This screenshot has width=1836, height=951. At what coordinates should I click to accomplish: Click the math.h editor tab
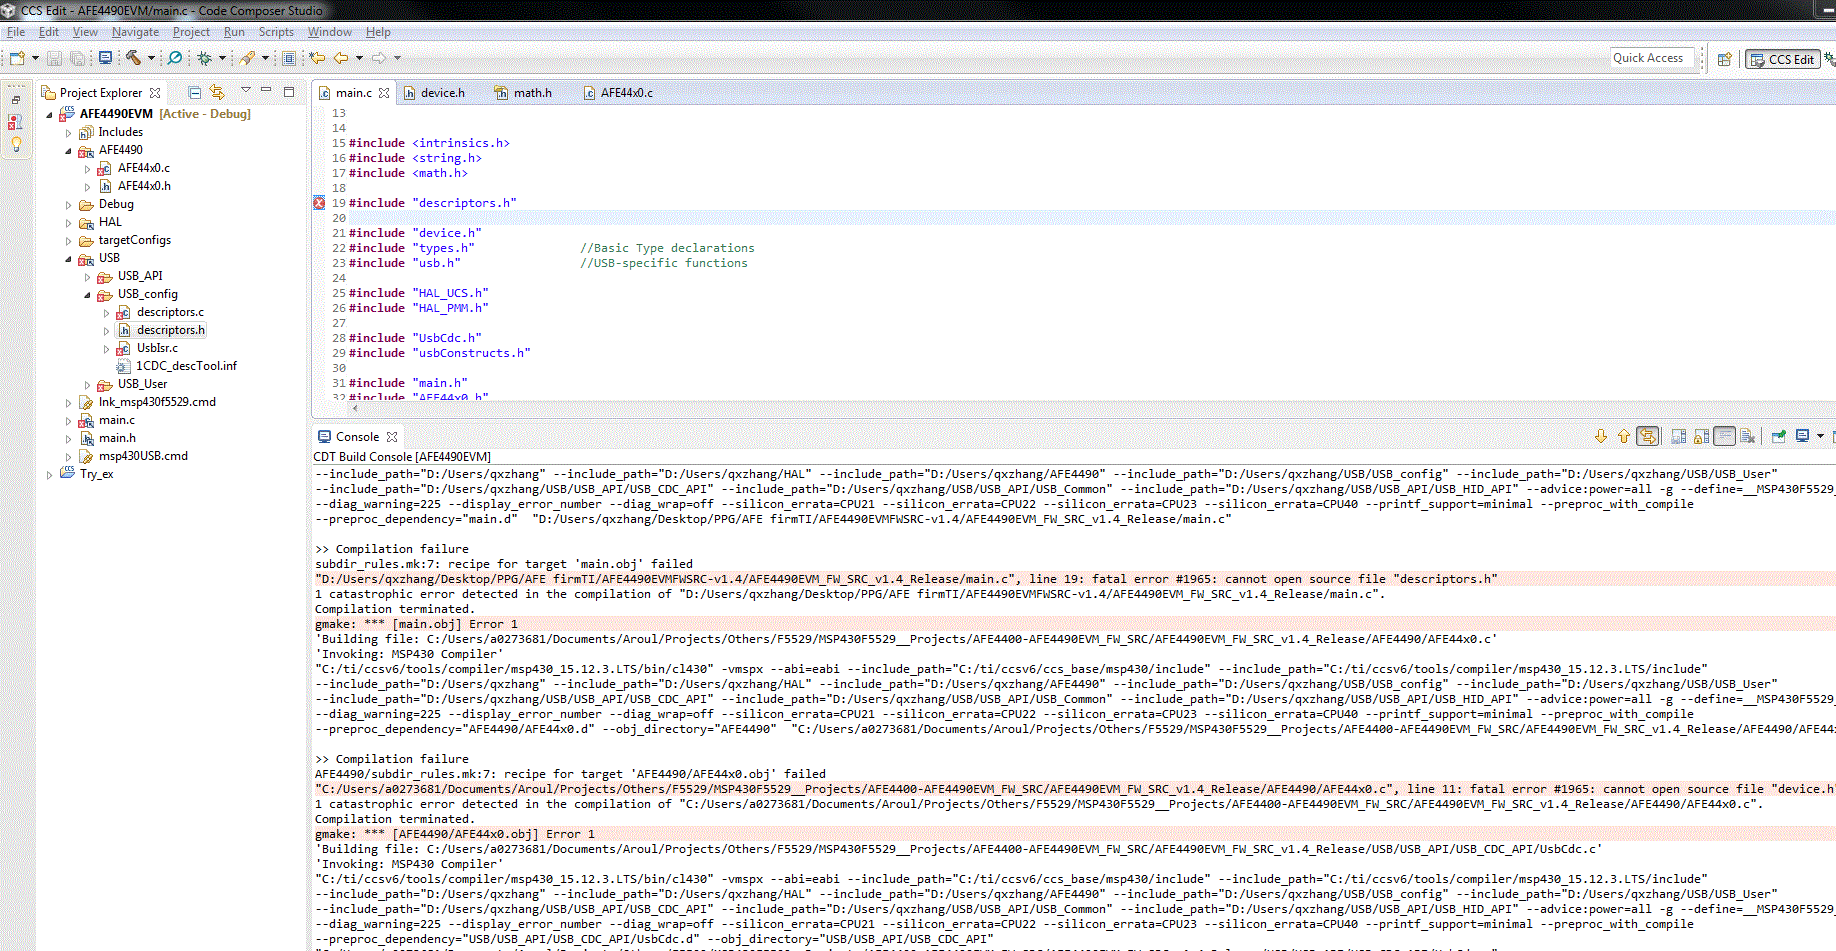[x=524, y=93]
